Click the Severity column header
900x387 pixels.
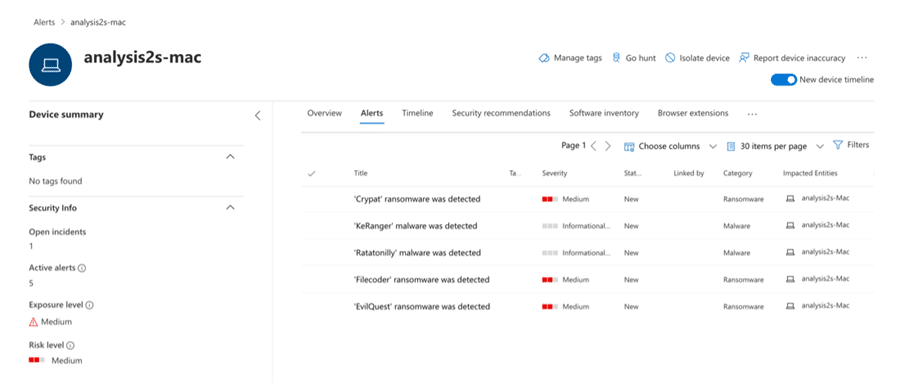click(x=554, y=173)
